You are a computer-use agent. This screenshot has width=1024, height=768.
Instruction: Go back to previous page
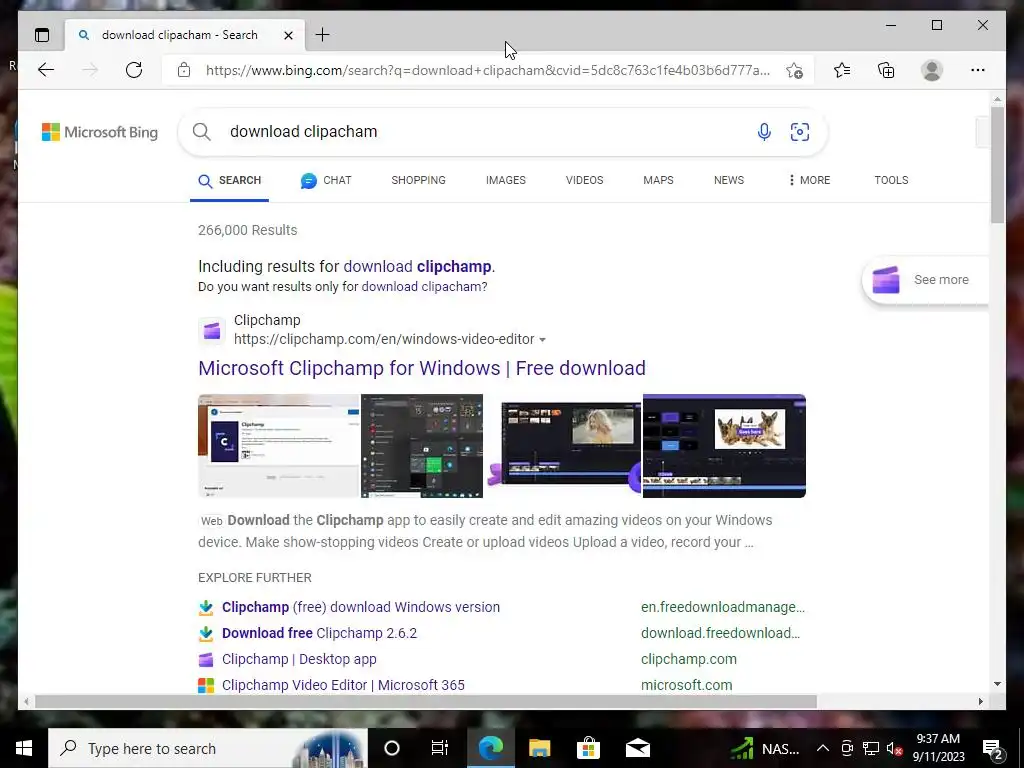[46, 70]
